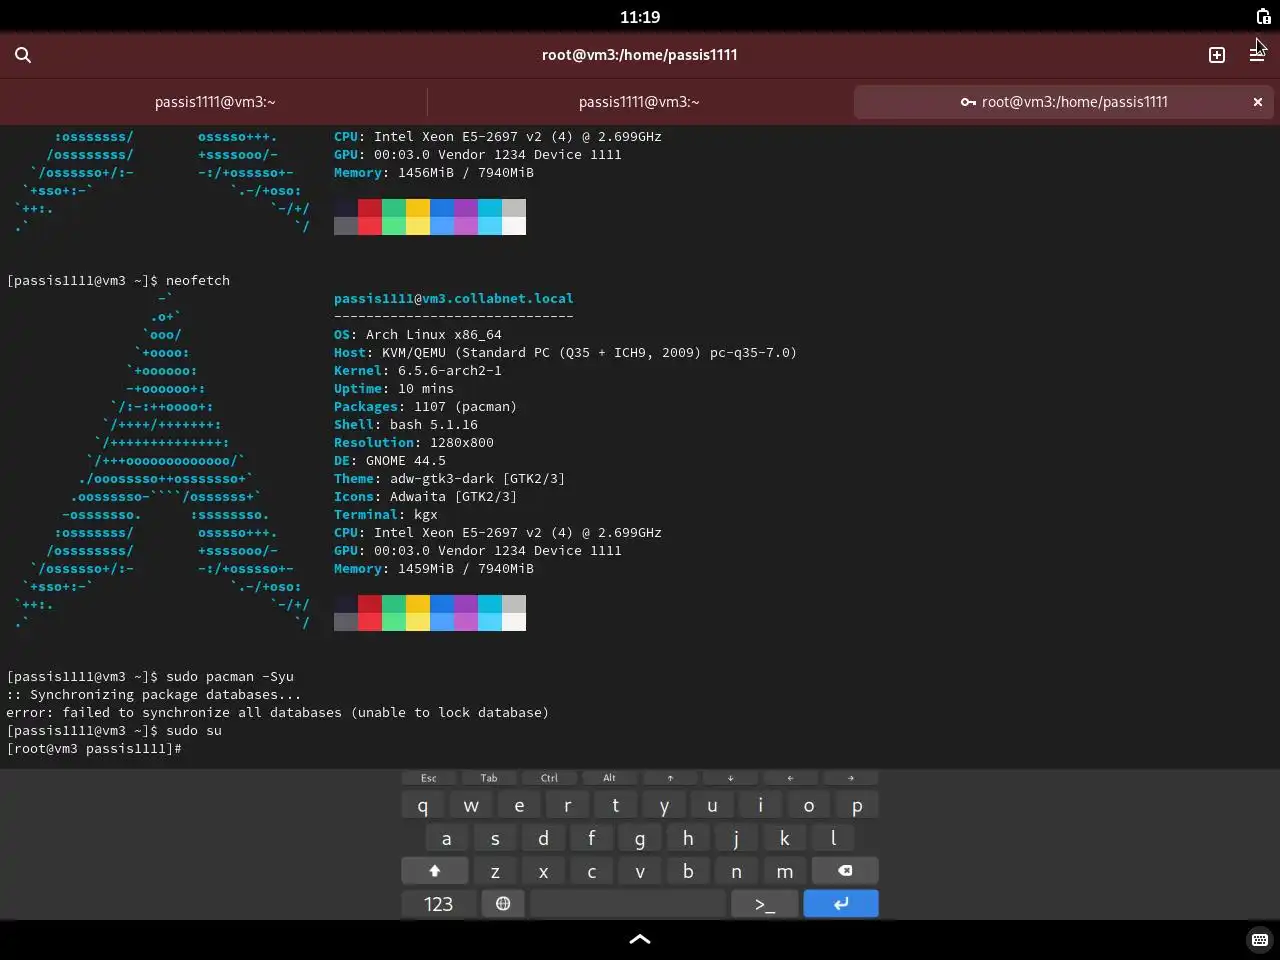
Task: Switch to the terminal keyboard layout key
Action: pos(765,904)
